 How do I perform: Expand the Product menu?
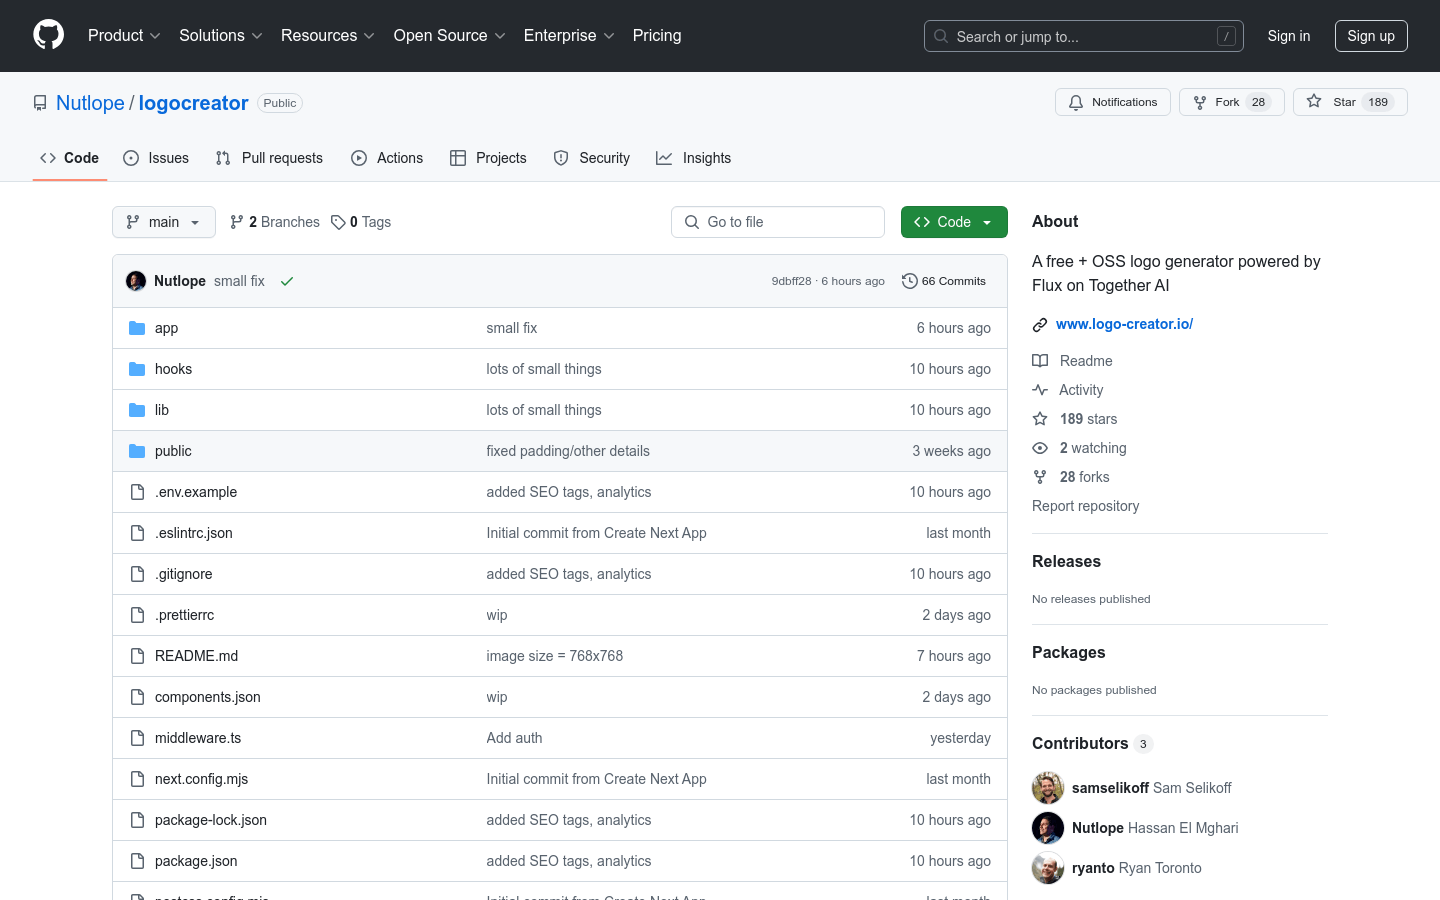124,35
